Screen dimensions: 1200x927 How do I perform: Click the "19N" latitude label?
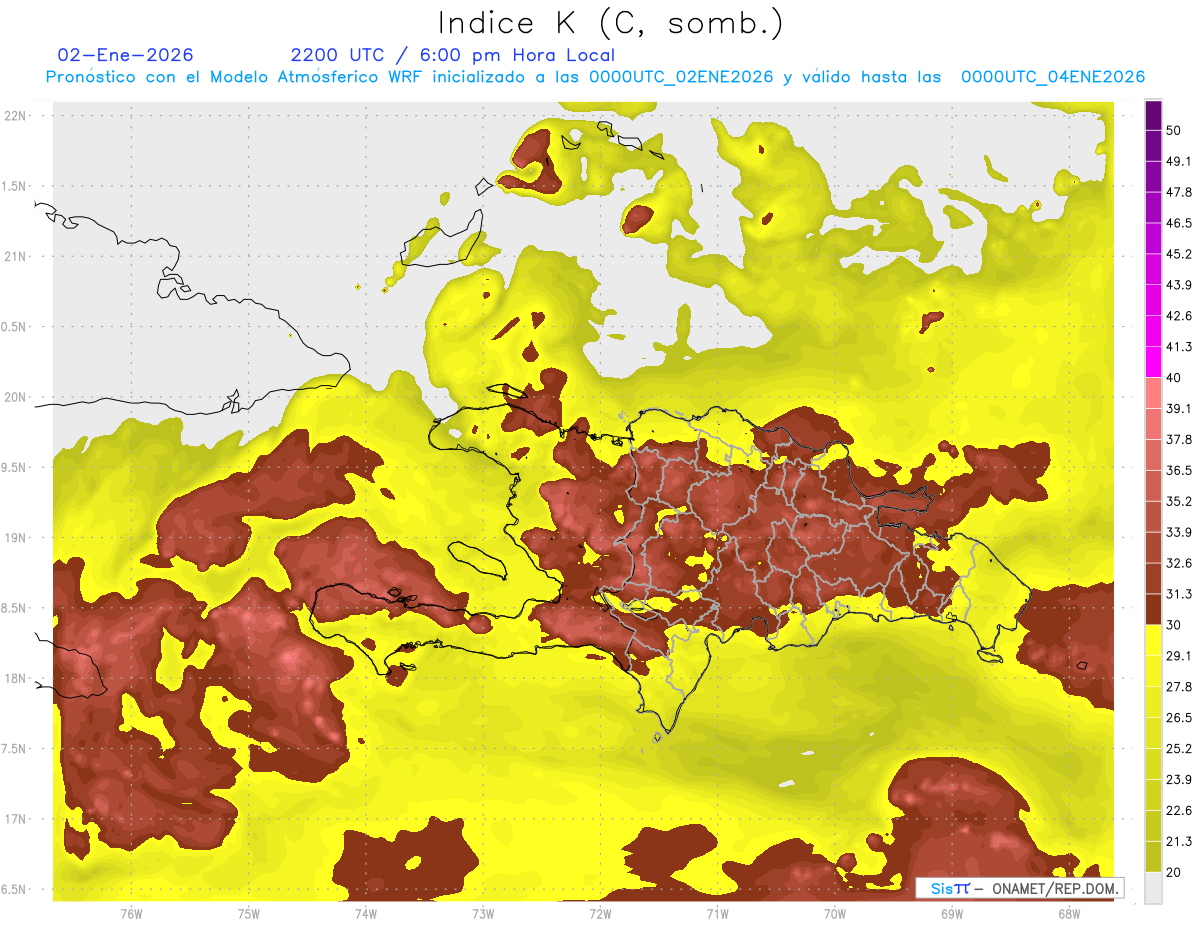tap(16, 538)
